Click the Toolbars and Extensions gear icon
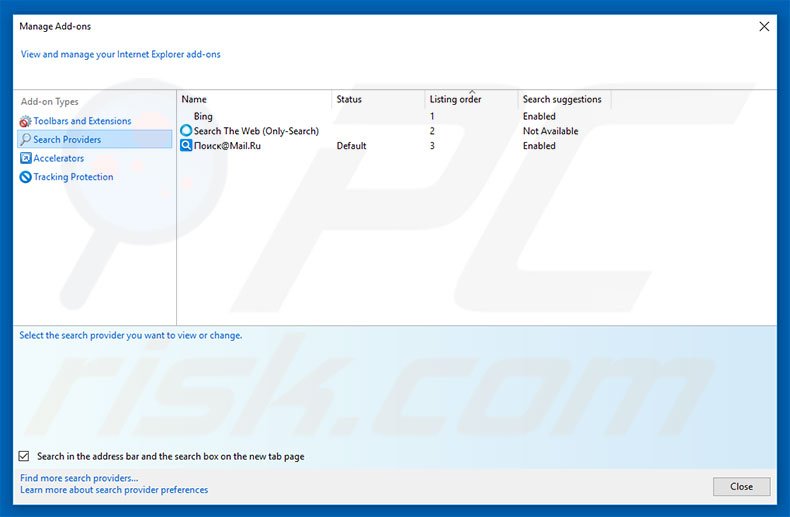 [x=25, y=121]
